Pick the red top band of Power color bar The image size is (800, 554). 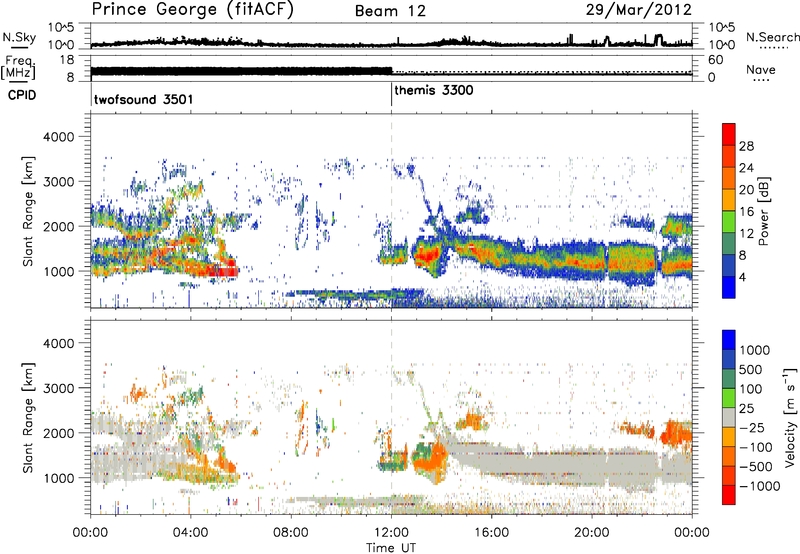coord(729,134)
